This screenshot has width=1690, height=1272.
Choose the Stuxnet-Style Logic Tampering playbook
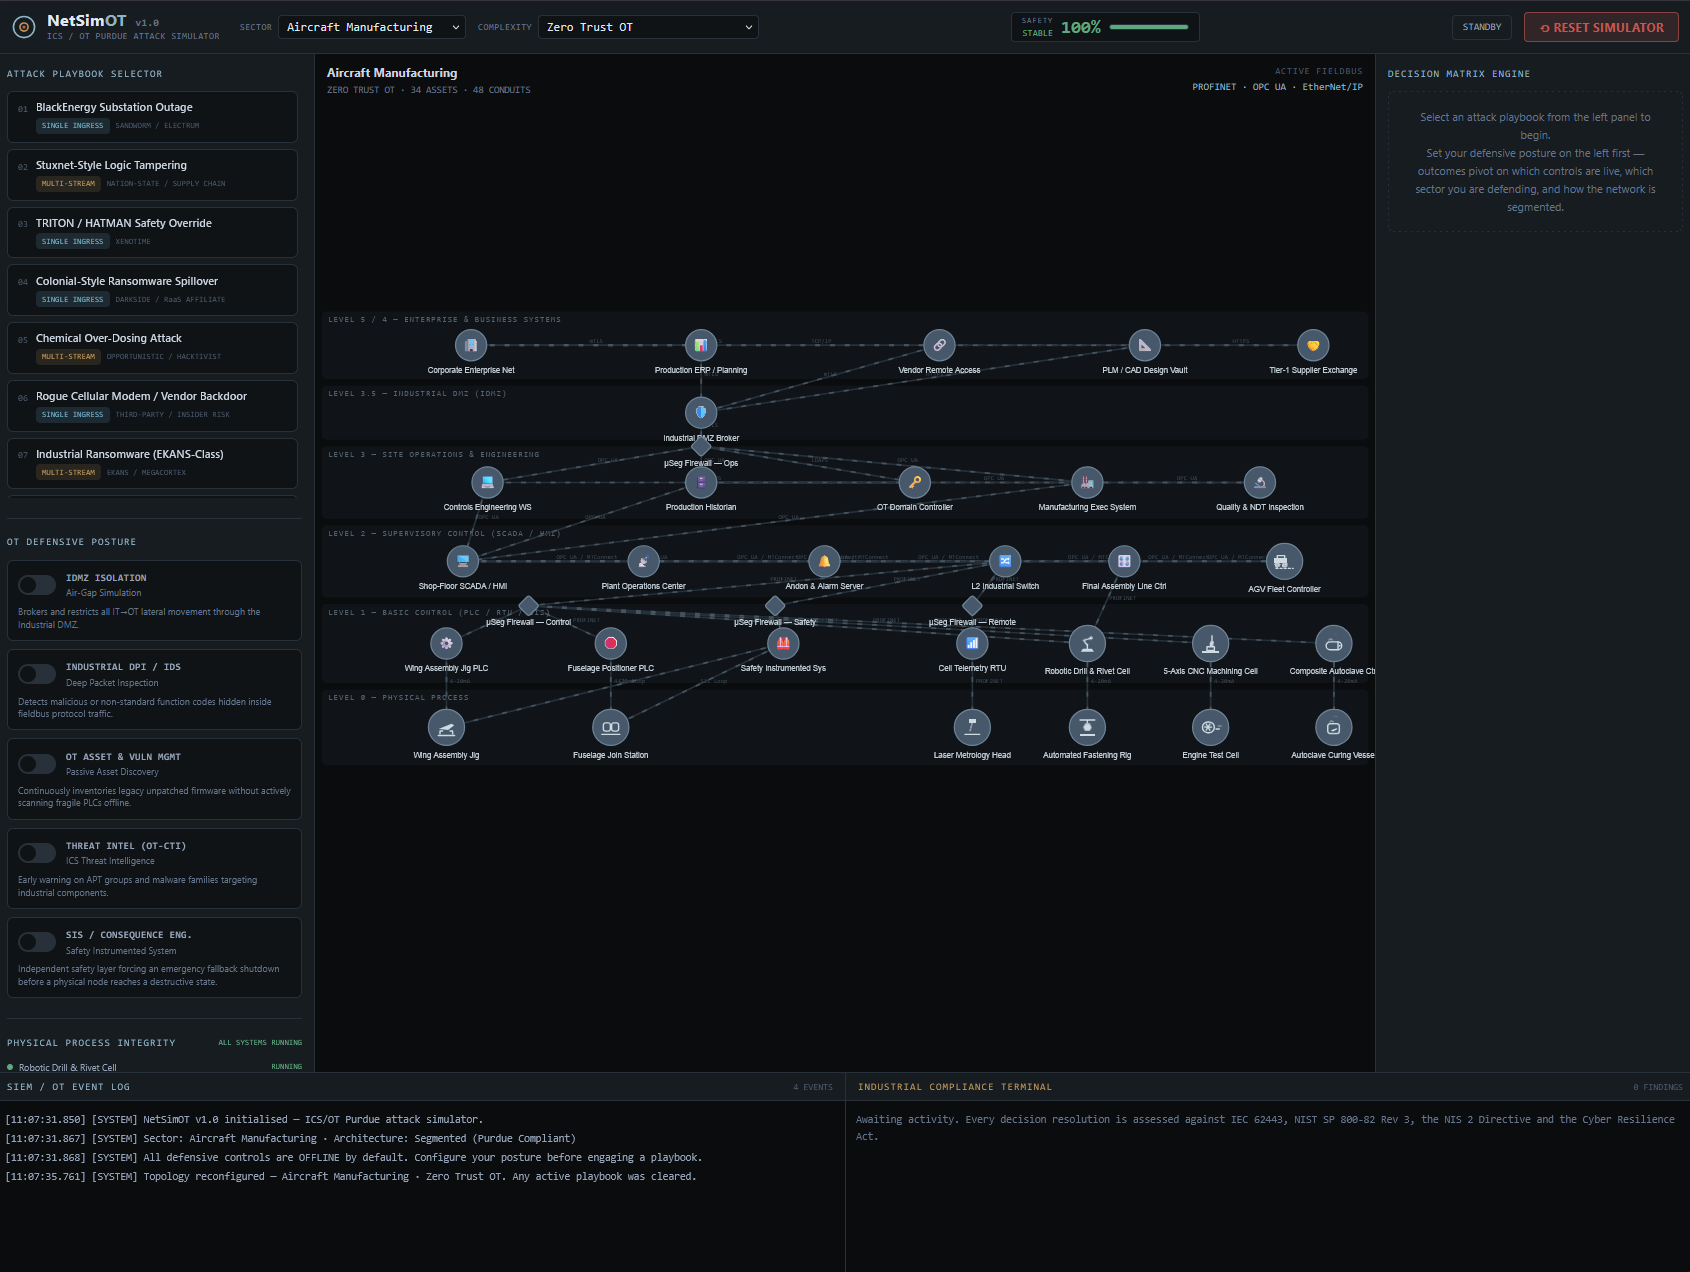(152, 174)
